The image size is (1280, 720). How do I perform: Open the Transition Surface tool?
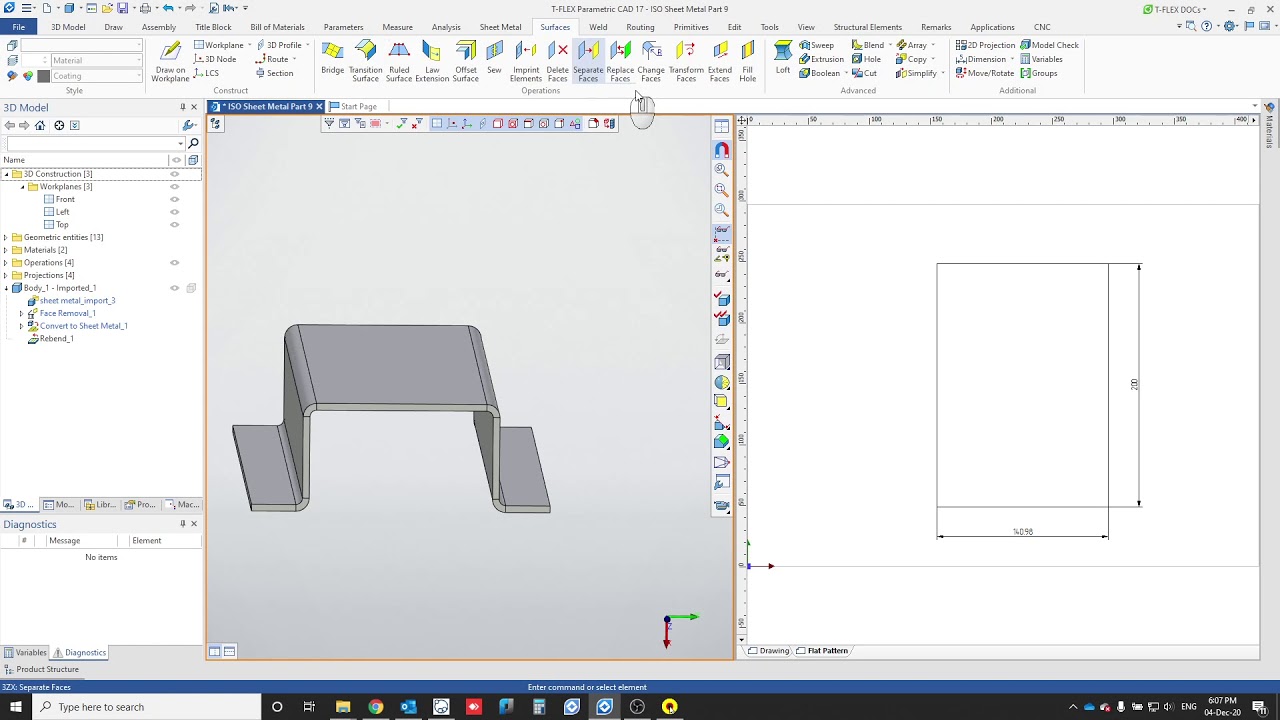tap(365, 60)
